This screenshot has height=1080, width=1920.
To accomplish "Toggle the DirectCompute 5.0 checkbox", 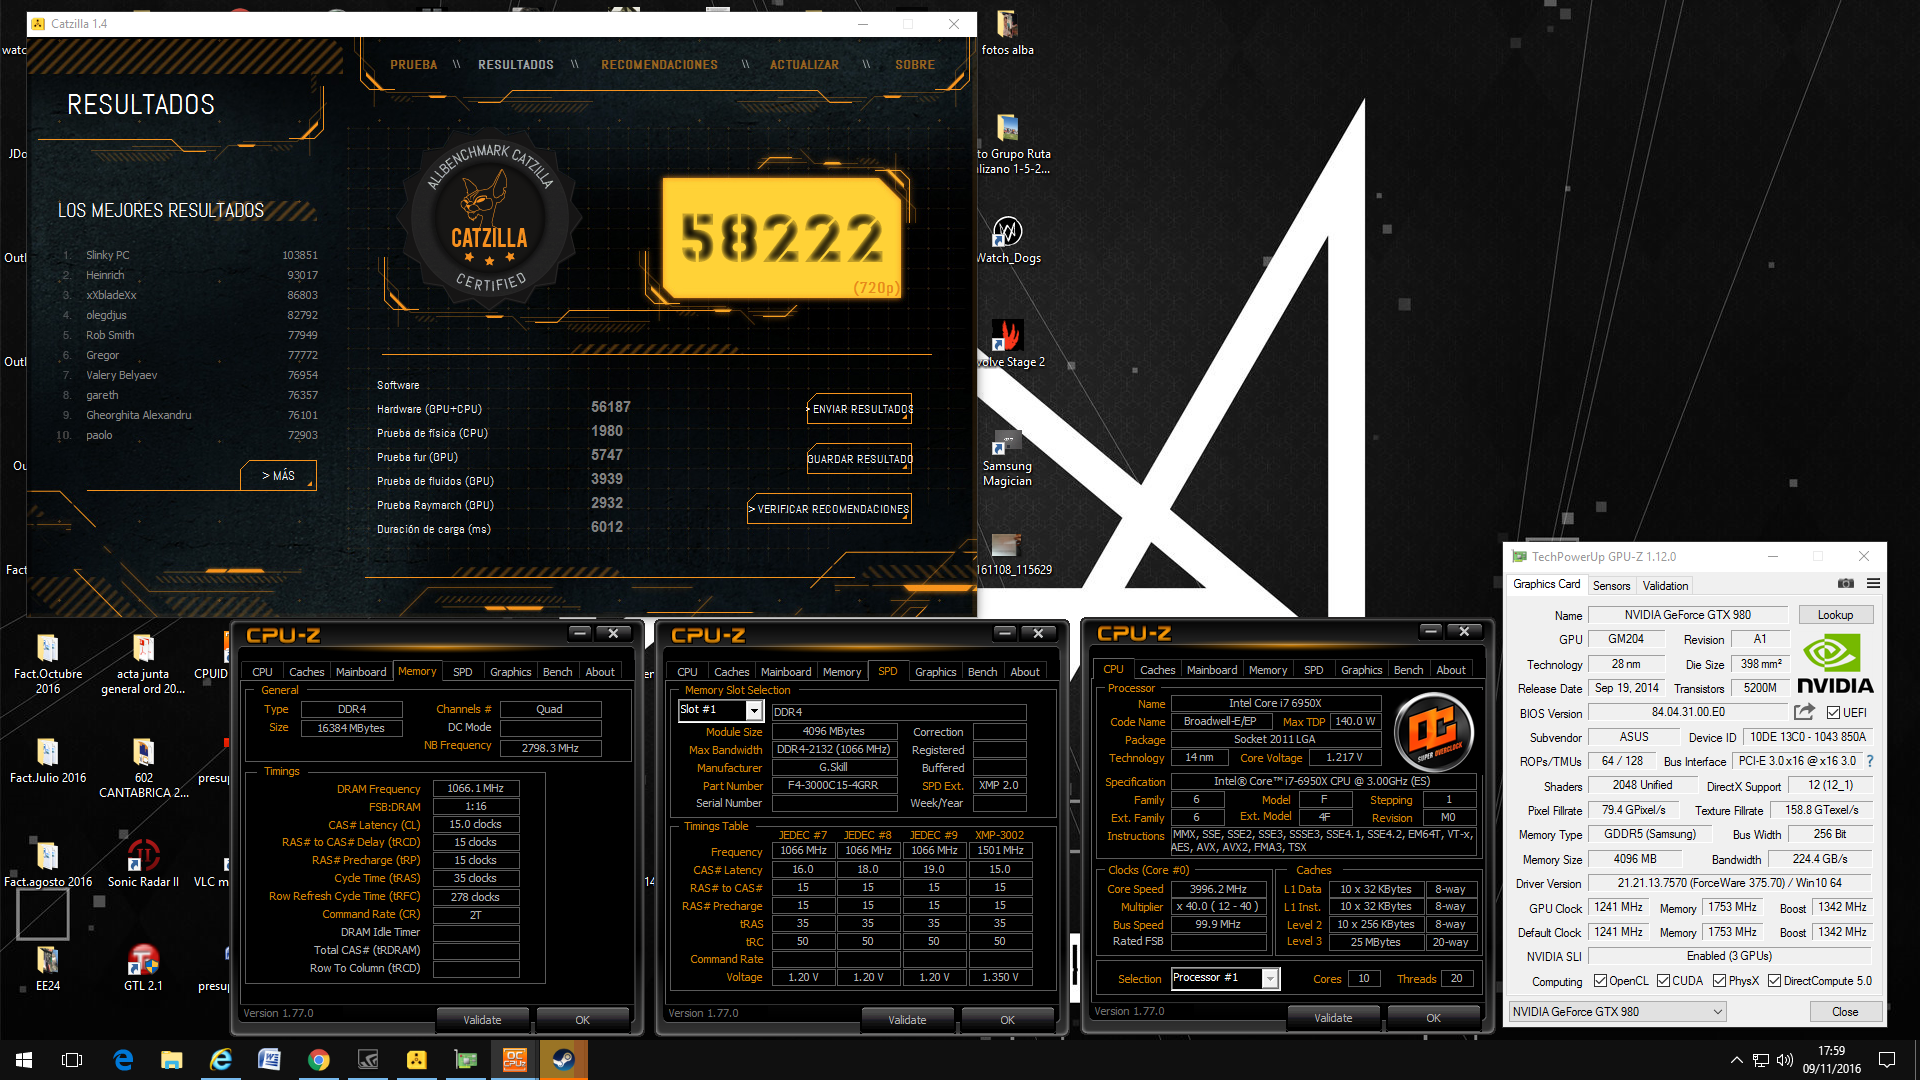I will pos(1774,981).
